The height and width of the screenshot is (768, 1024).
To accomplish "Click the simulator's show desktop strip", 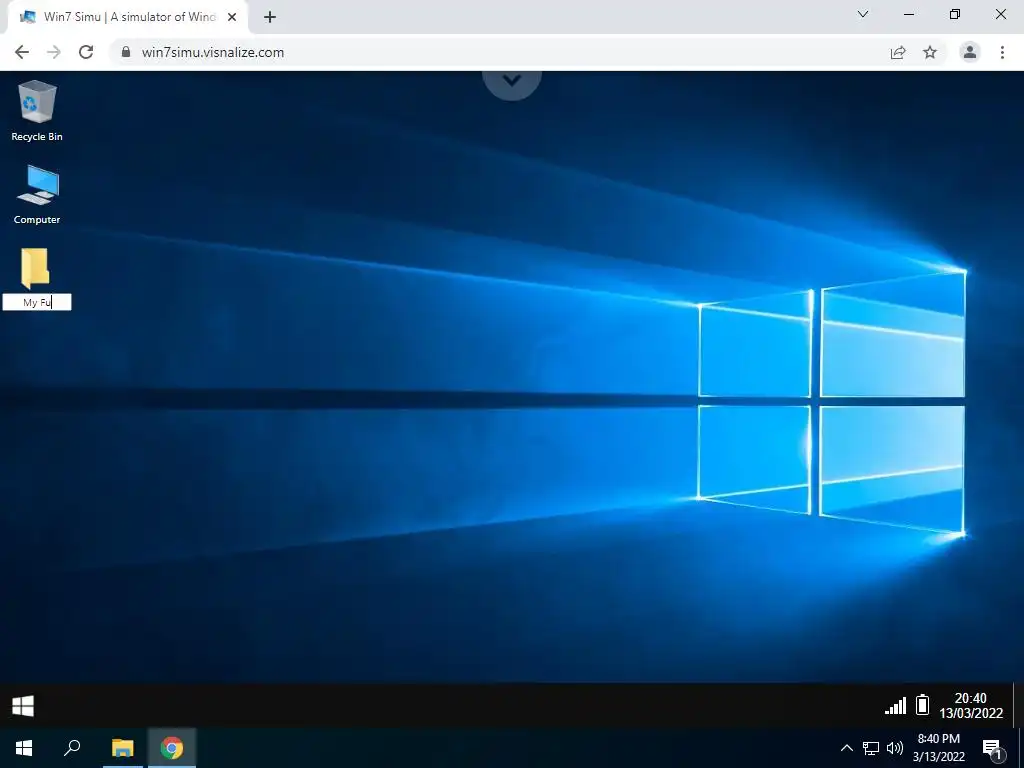I will tap(1018, 705).
